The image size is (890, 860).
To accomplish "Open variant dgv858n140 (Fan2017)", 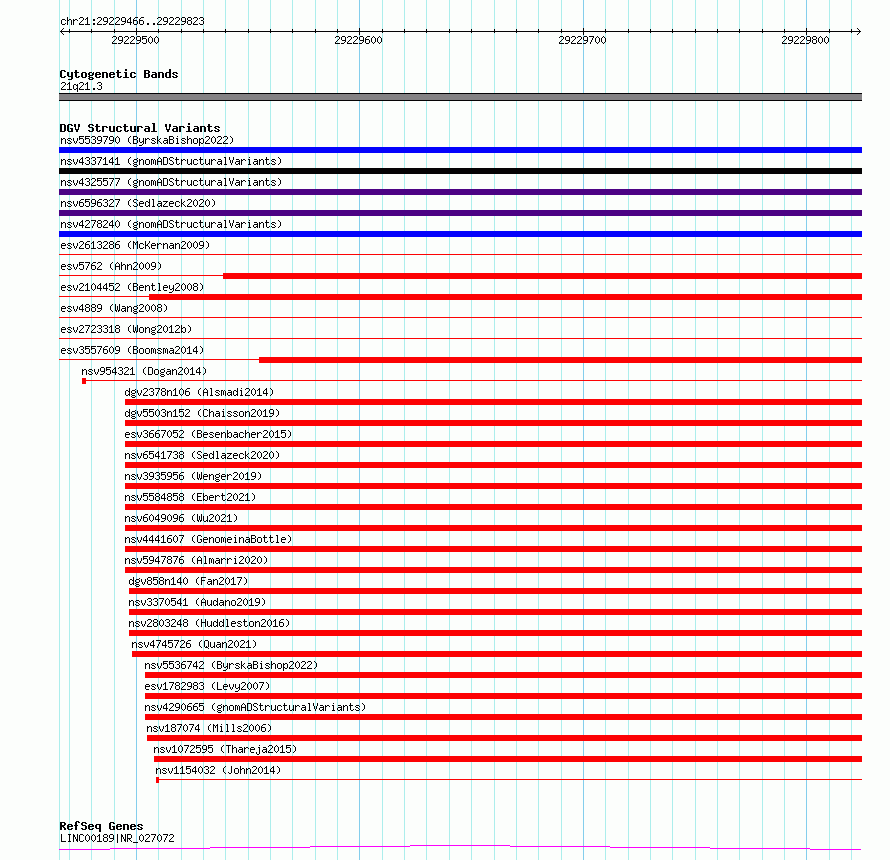I will [x=188, y=581].
